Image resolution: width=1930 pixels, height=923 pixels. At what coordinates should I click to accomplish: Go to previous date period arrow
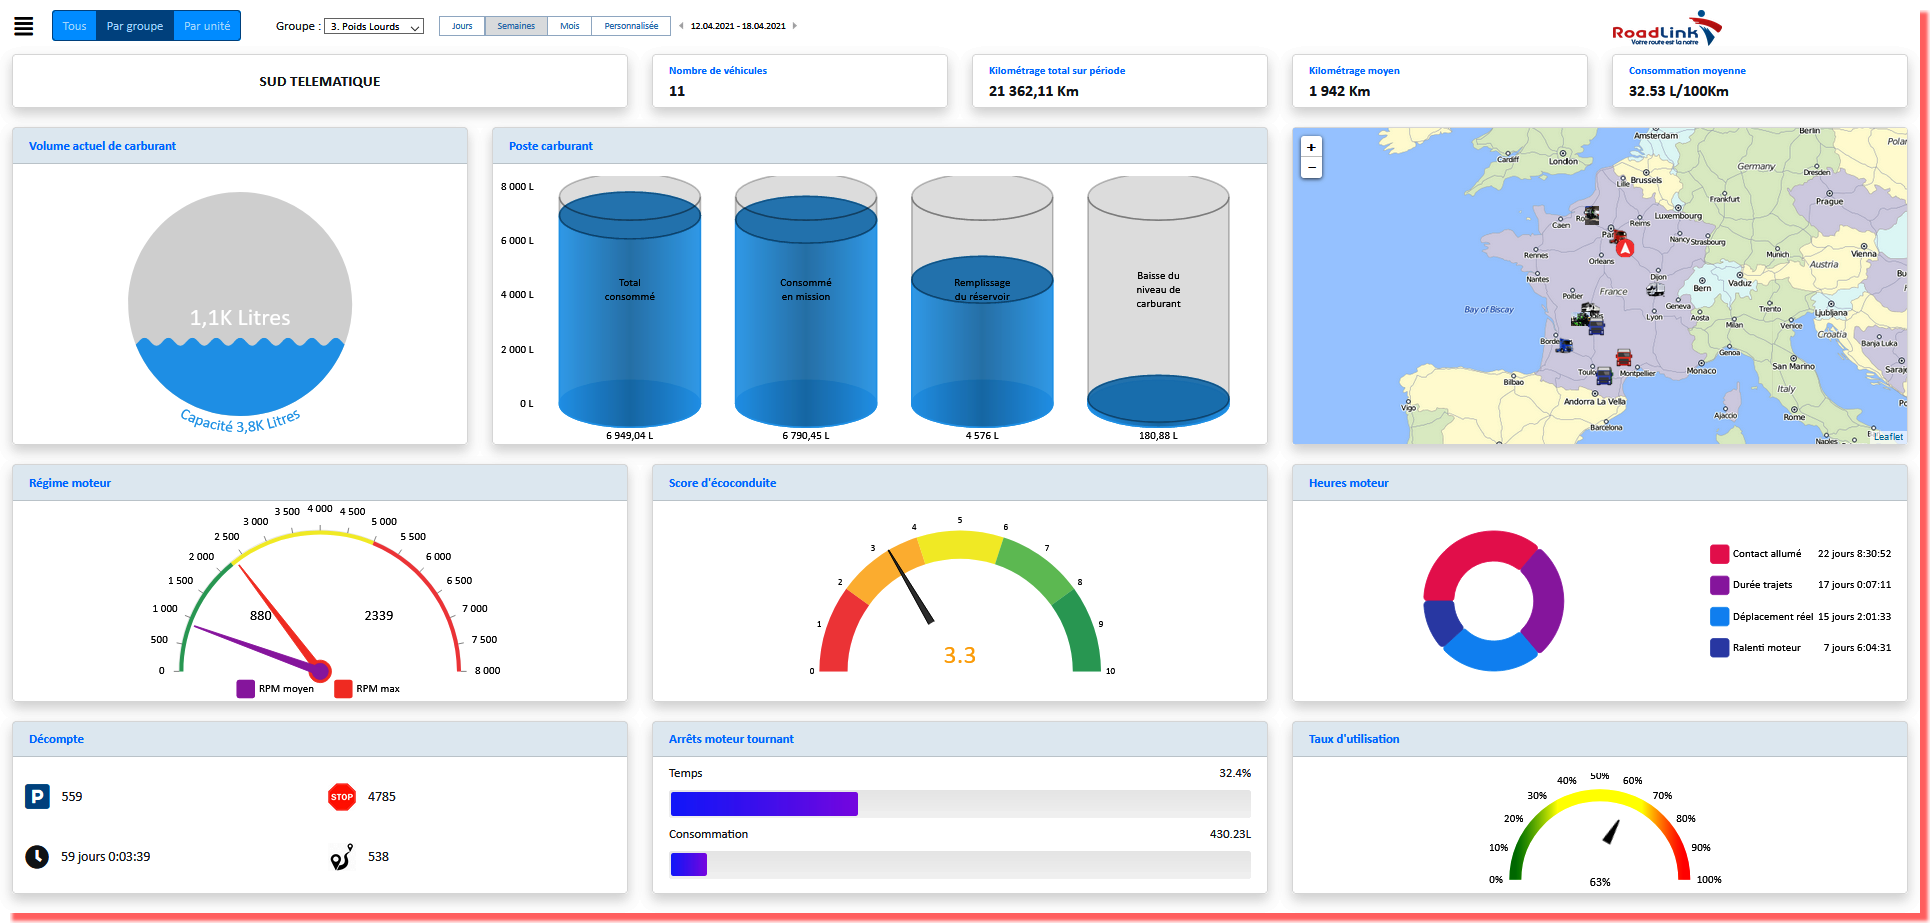pyautogui.click(x=681, y=26)
